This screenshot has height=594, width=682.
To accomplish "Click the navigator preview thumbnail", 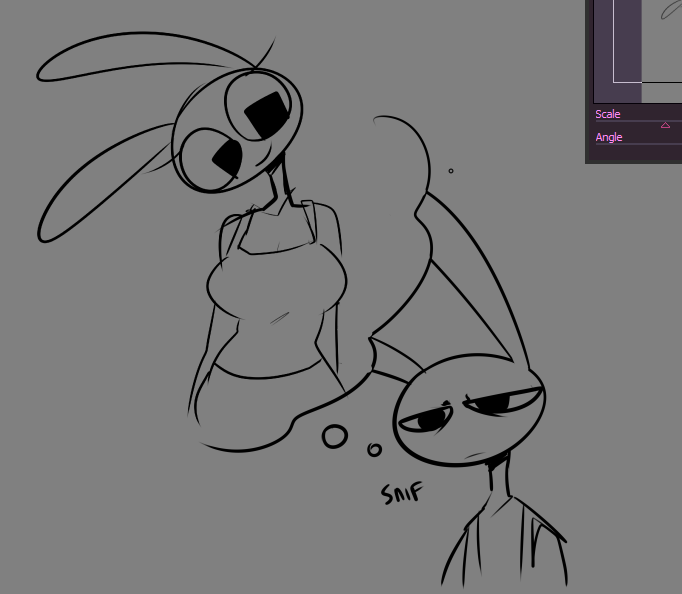I will (638, 51).
